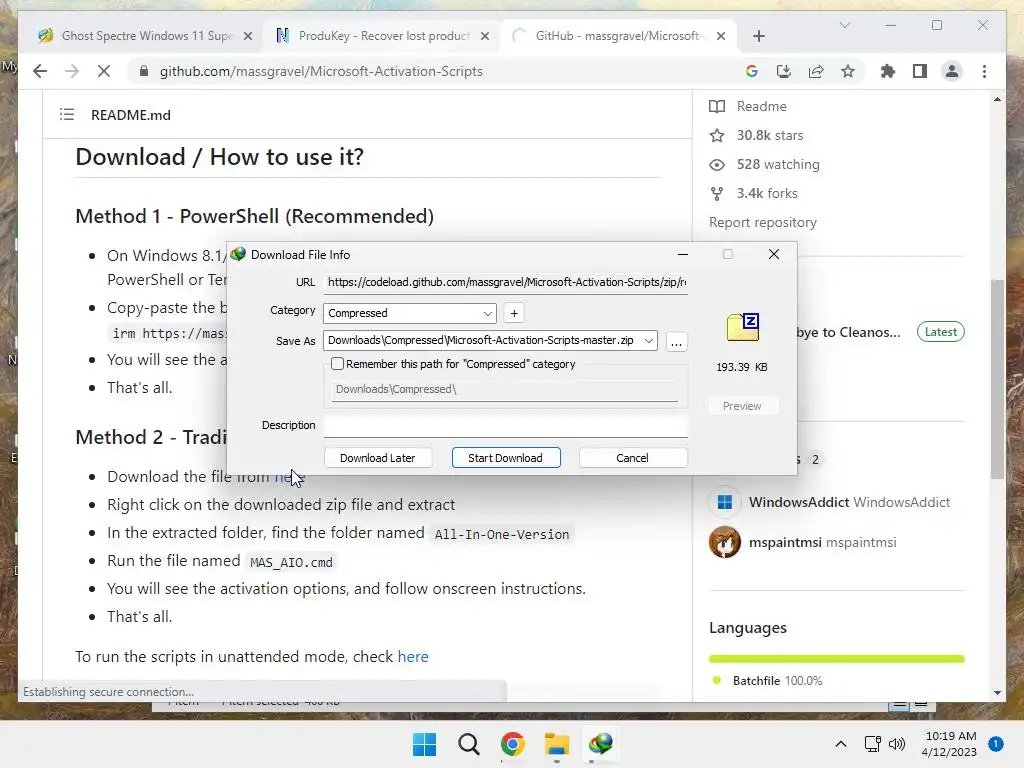Click the mspaintmsi avatar image
Viewport: 1024px width, 768px height.
[725, 542]
